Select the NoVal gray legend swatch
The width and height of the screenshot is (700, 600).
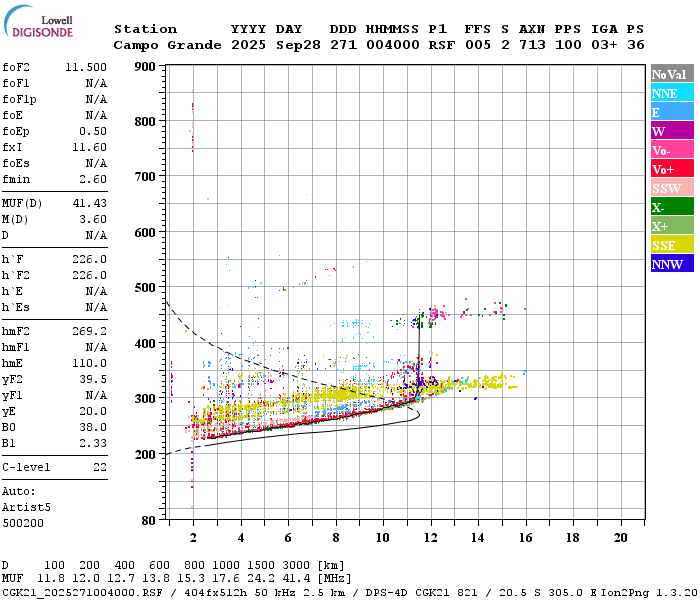[672, 74]
